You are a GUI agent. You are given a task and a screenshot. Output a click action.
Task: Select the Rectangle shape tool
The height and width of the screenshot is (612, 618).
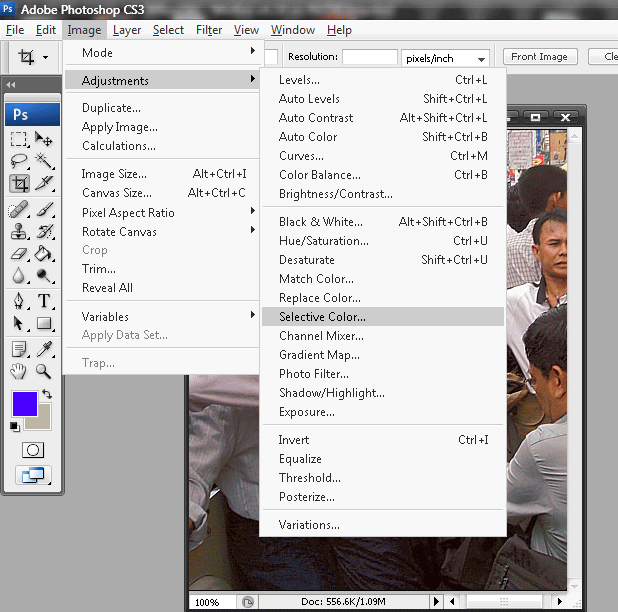(44, 323)
